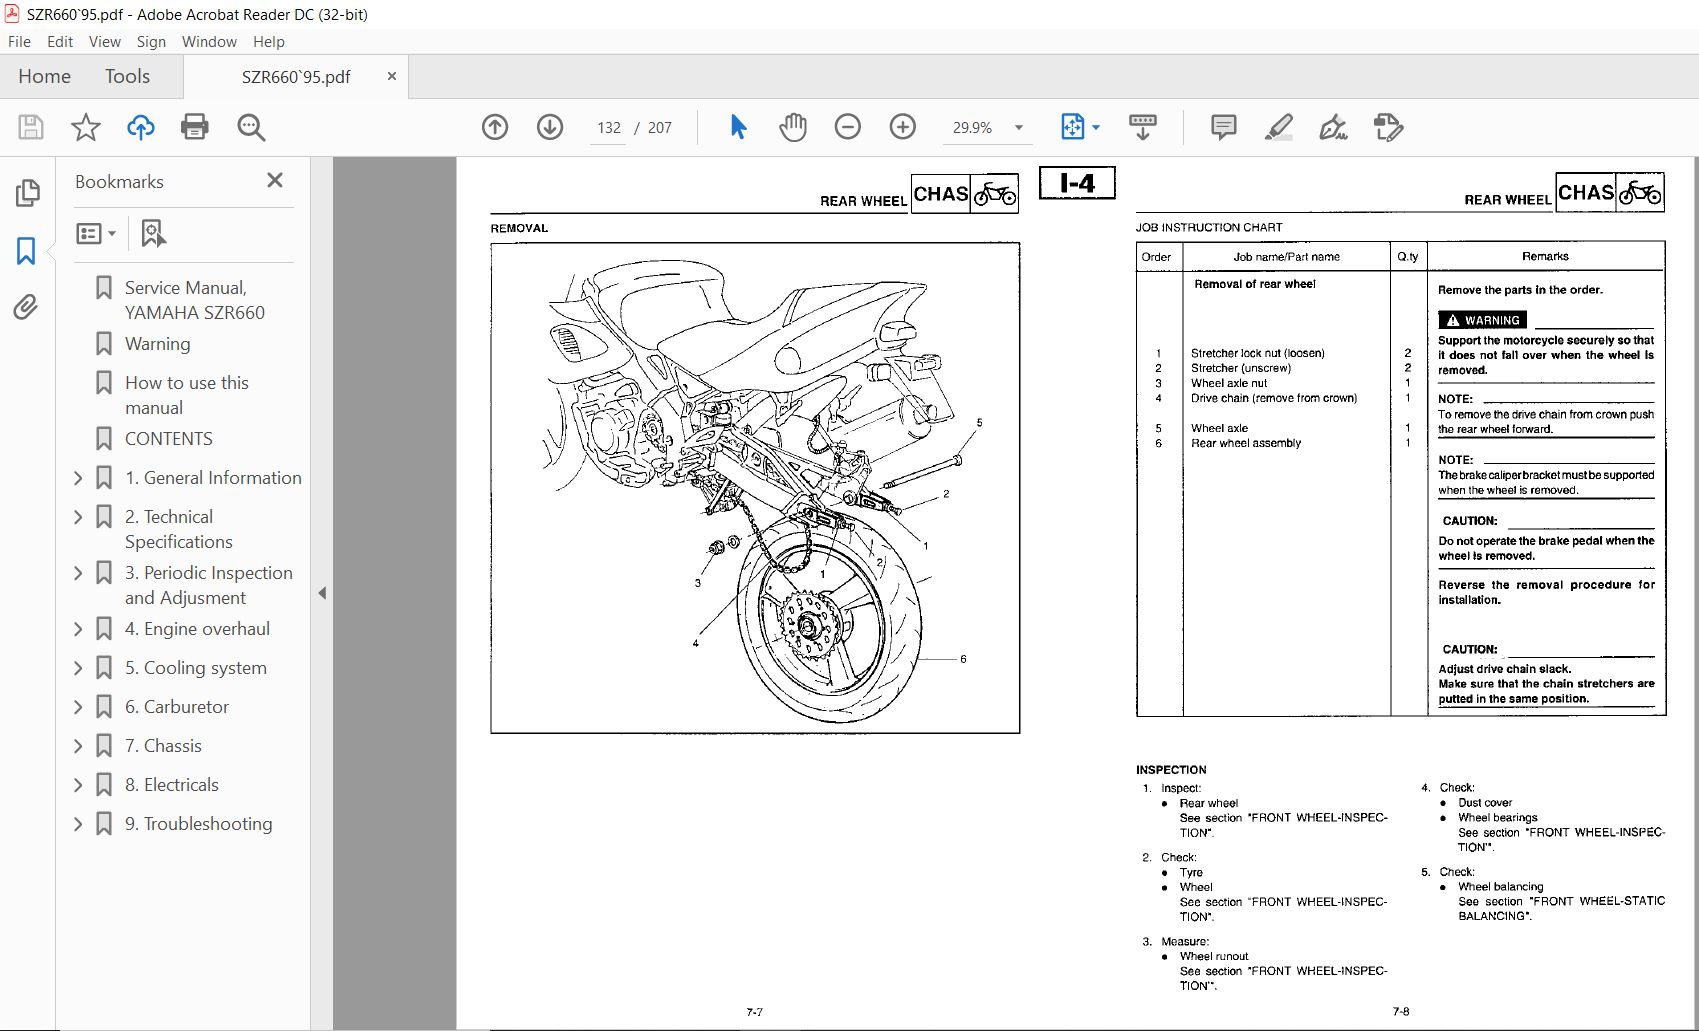Switch to the Tools tab
1699x1031 pixels.
(127, 76)
